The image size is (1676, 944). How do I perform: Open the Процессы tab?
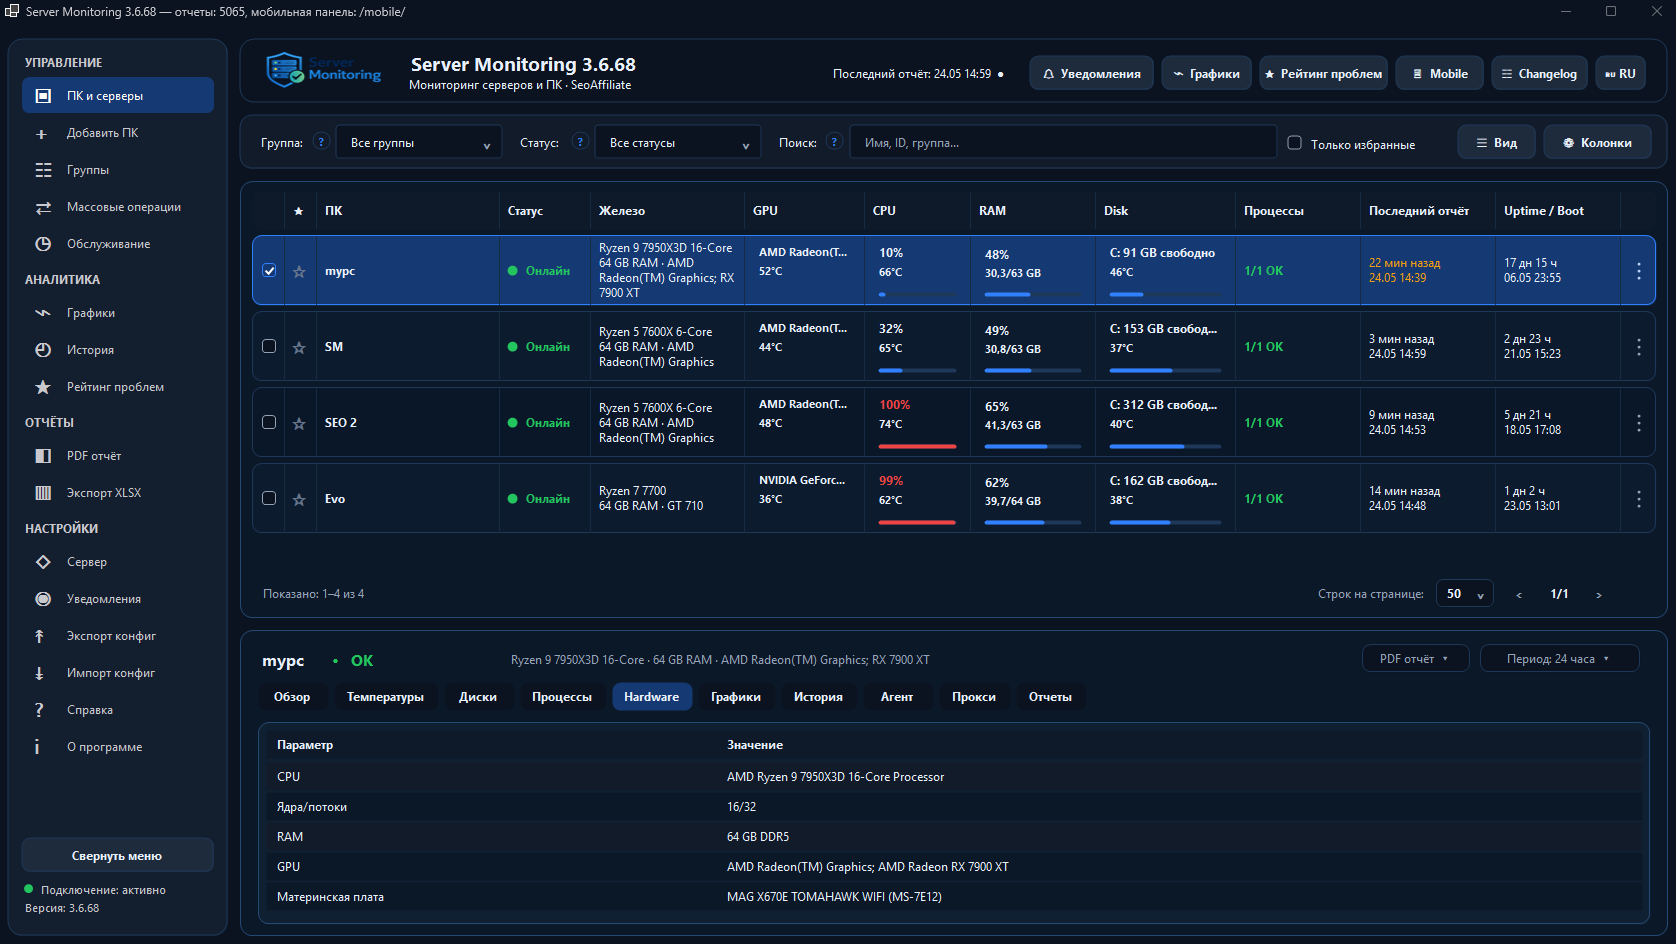point(562,697)
